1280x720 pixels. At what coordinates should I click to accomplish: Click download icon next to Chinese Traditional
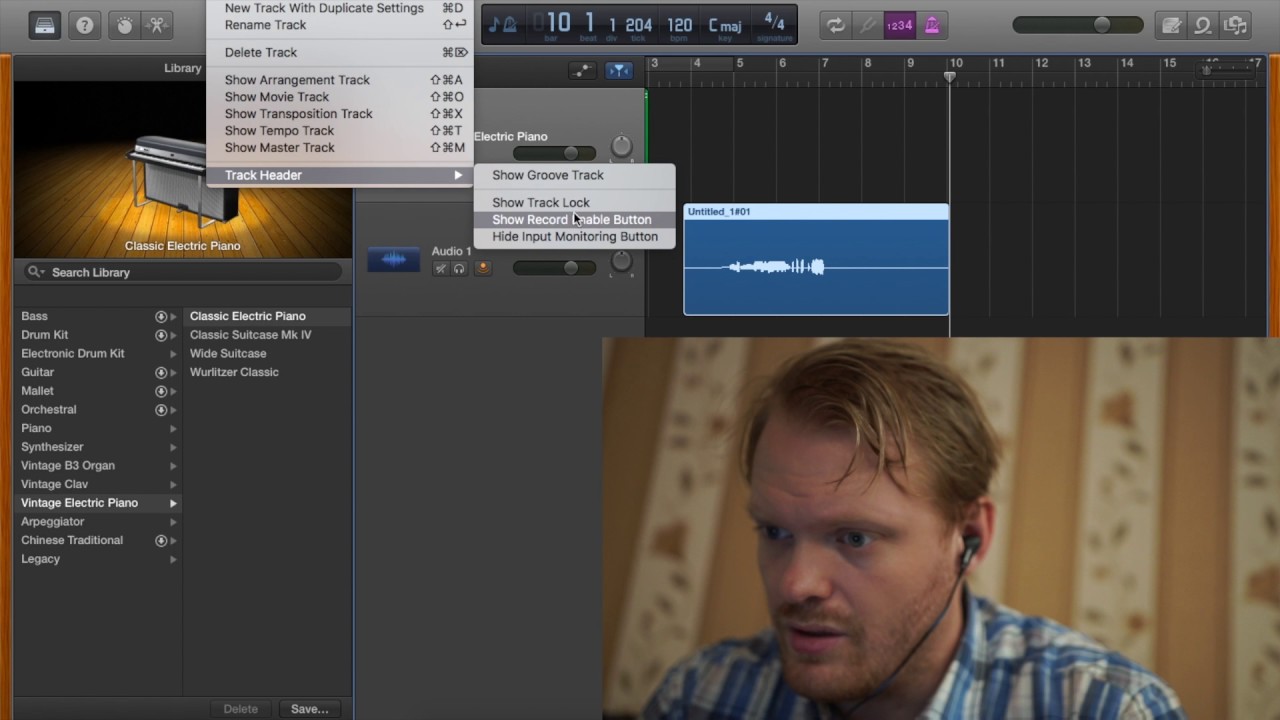[x=161, y=540]
